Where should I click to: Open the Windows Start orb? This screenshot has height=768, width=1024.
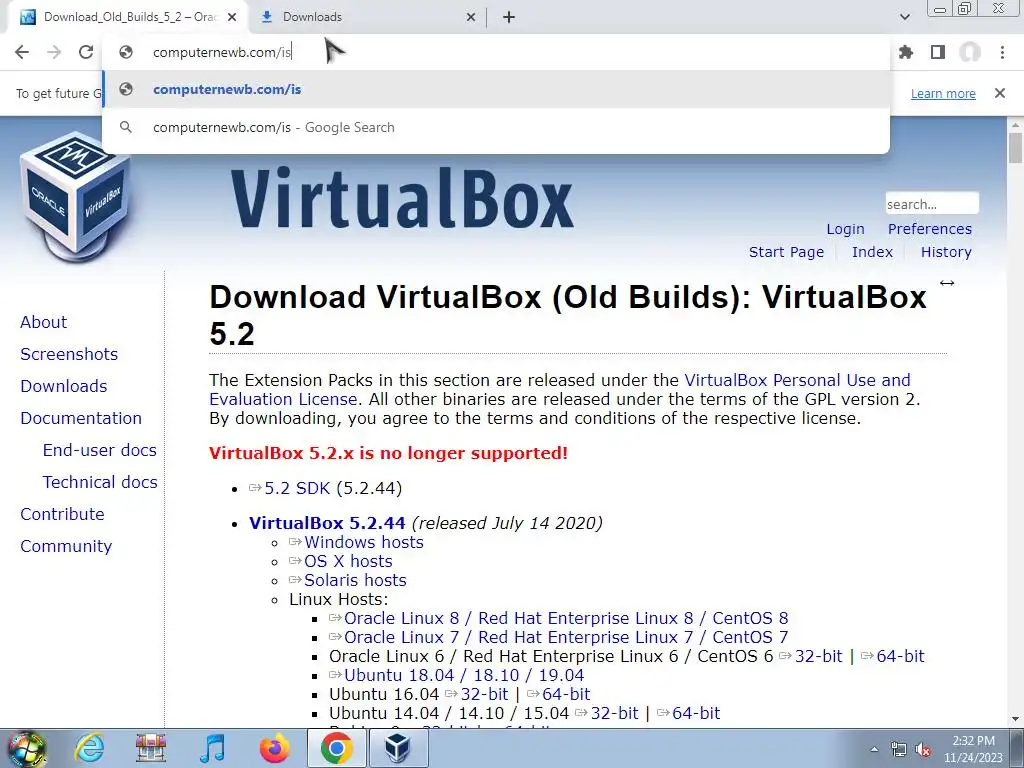27,748
